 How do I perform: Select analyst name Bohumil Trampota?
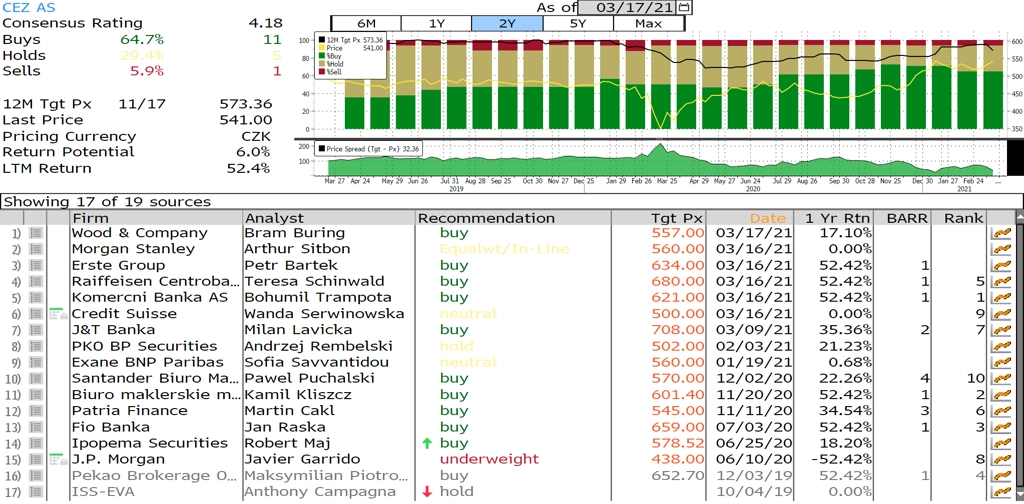click(x=316, y=298)
